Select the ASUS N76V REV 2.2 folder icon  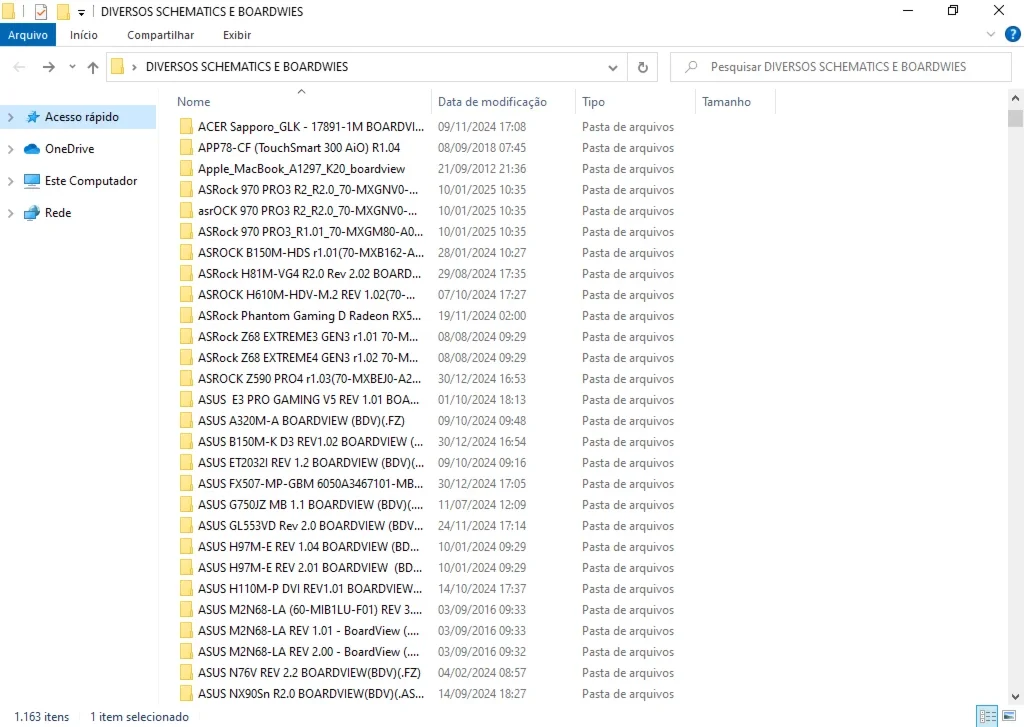point(186,671)
